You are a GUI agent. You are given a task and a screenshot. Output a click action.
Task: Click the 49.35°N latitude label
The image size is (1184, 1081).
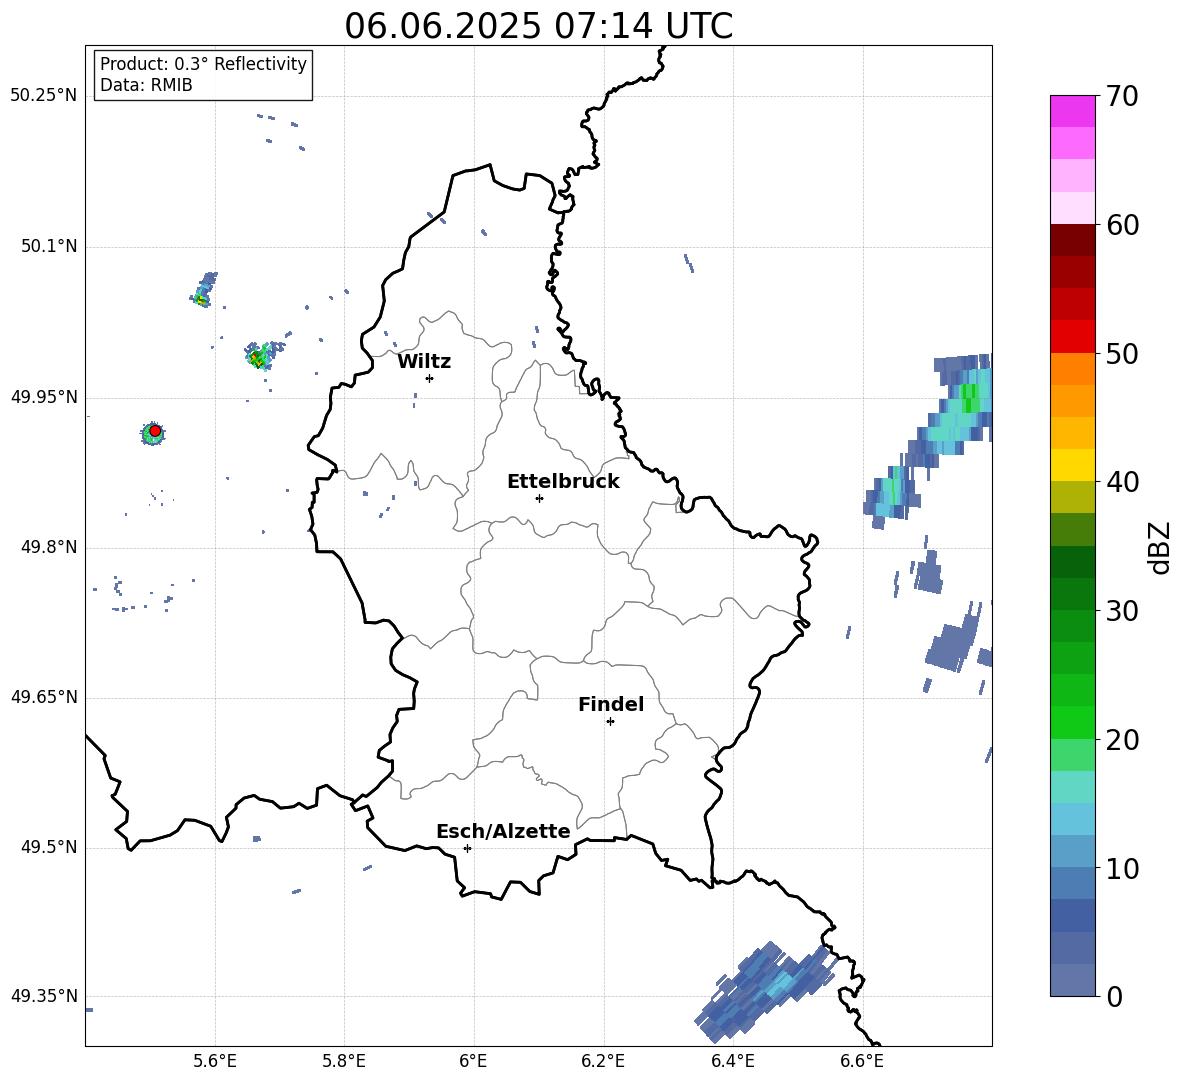(x=44, y=996)
